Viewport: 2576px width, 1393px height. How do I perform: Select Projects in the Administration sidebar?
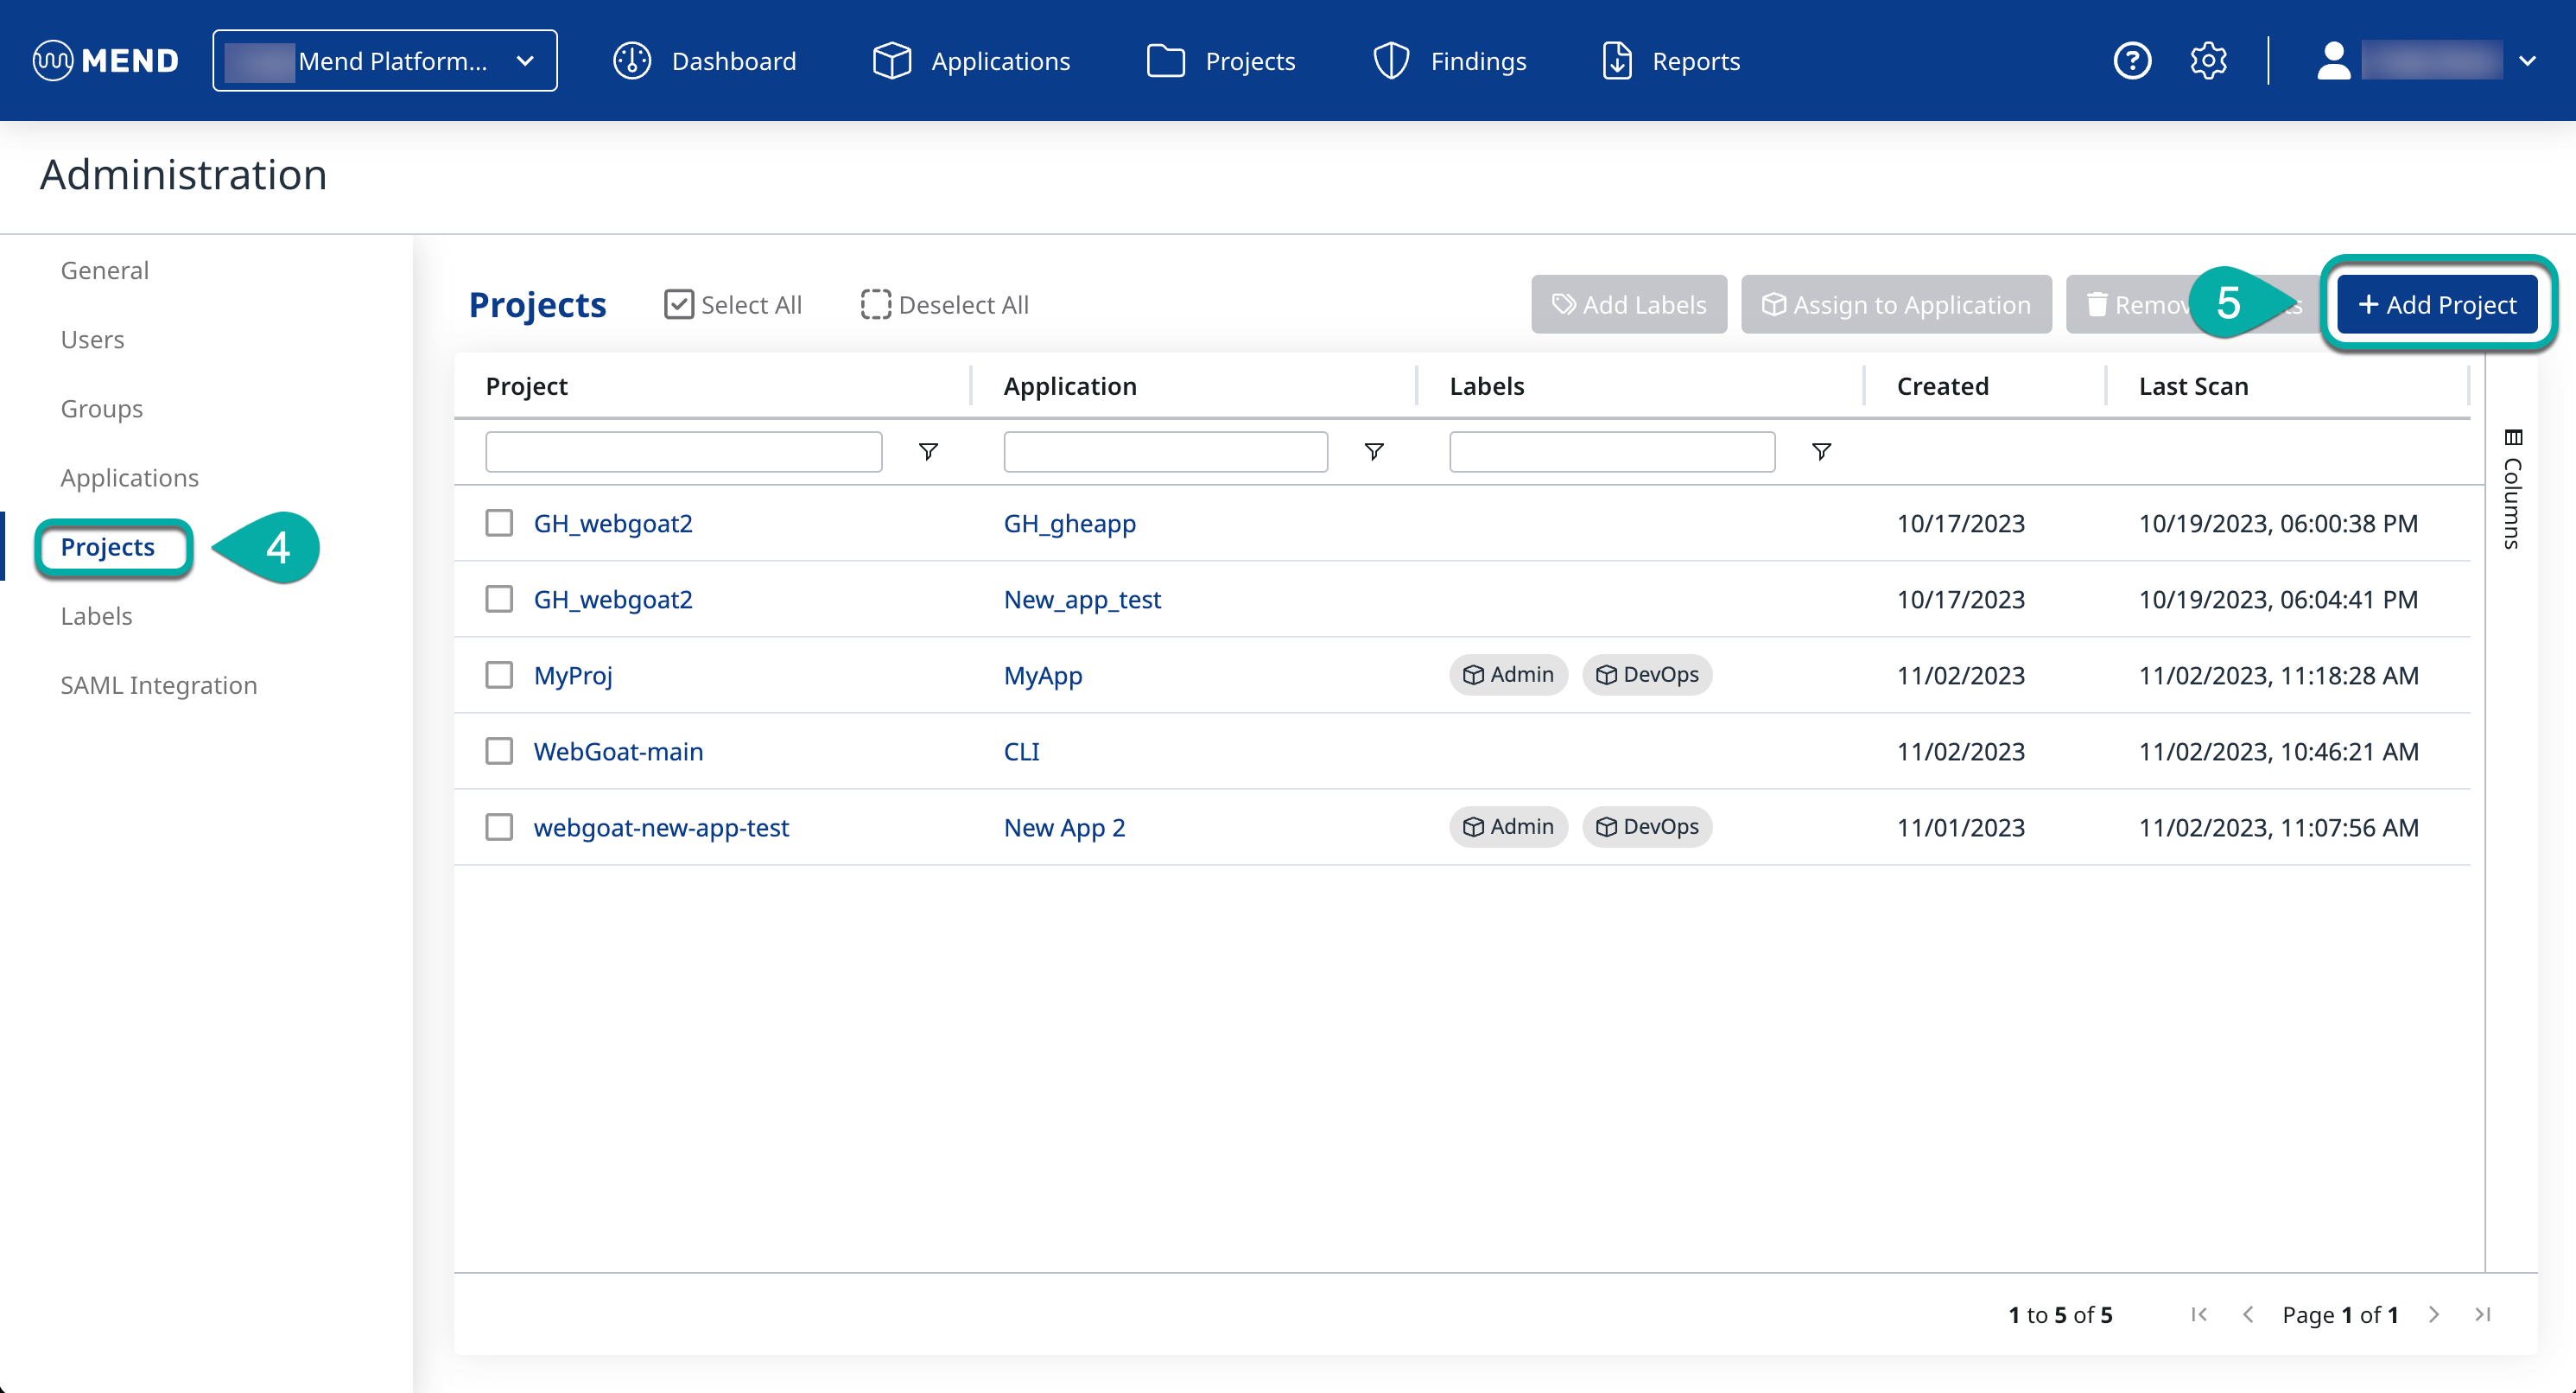pos(108,547)
